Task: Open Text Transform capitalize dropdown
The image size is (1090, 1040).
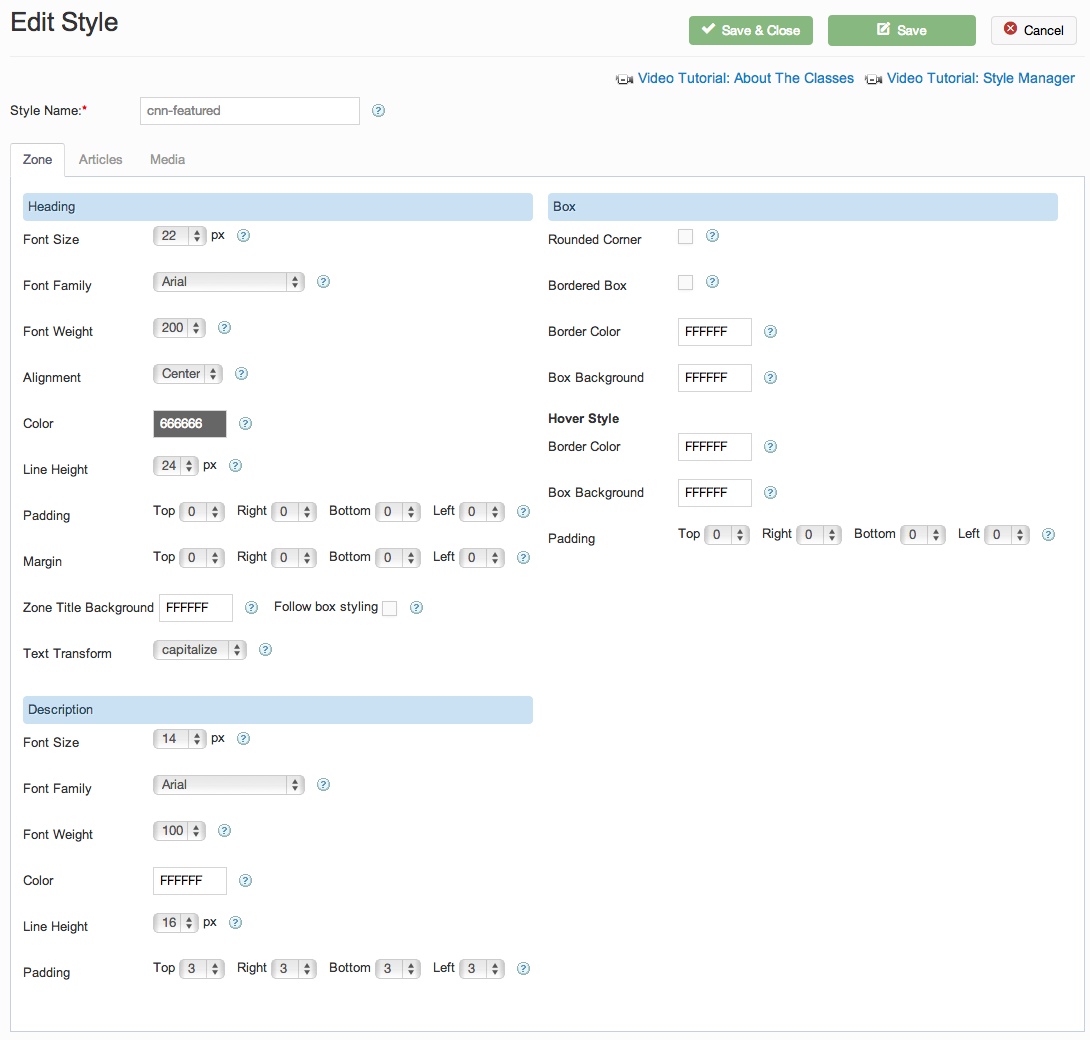Action: click(200, 649)
